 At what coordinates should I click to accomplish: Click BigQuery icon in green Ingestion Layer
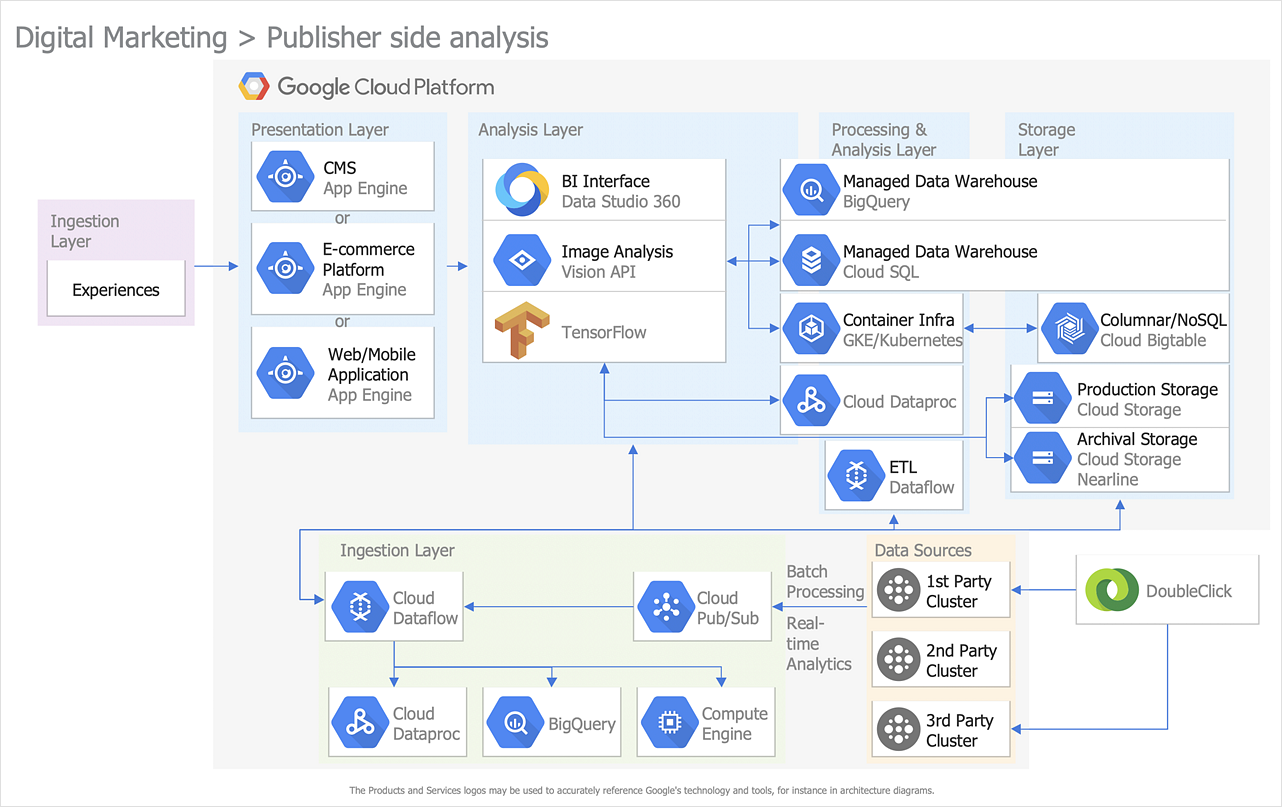[515, 723]
